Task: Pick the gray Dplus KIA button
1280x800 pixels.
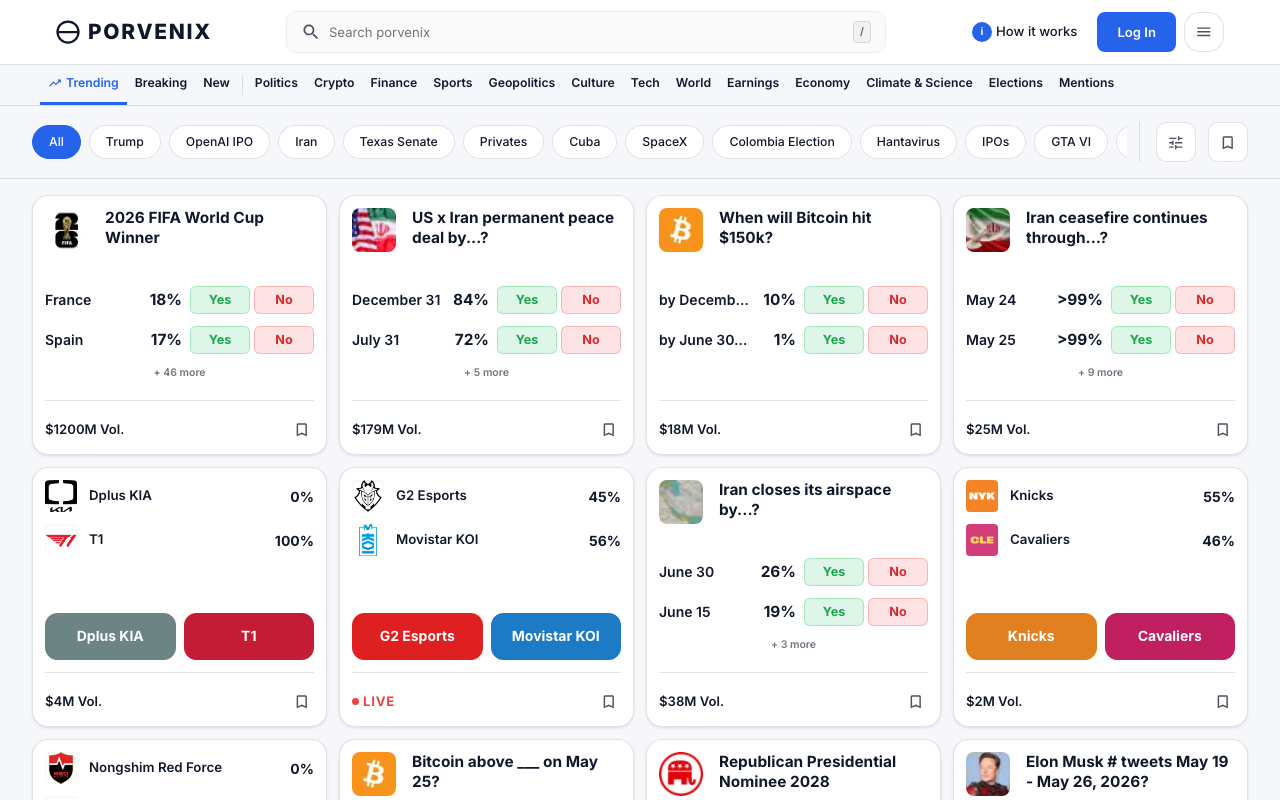Action: tap(110, 636)
